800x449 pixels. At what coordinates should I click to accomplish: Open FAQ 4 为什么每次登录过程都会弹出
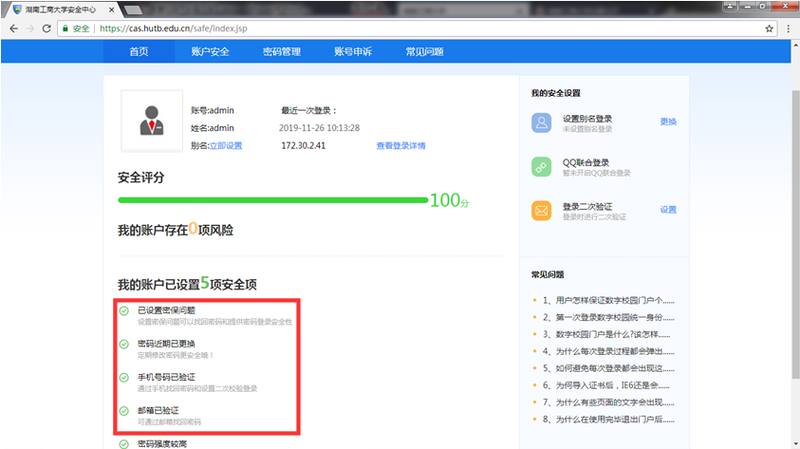pyautogui.click(x=608, y=352)
